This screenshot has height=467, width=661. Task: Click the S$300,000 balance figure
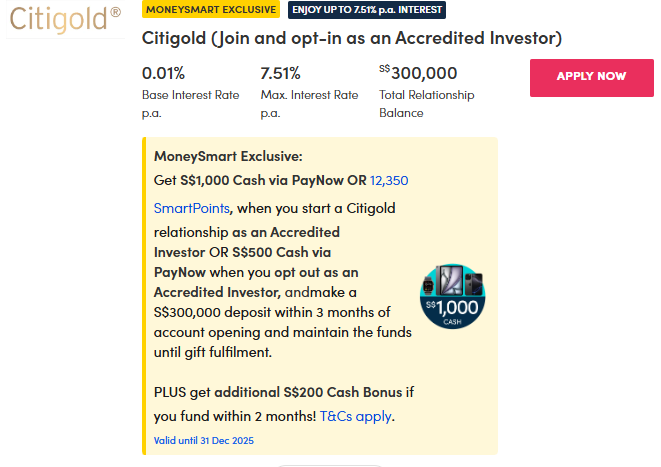(419, 73)
